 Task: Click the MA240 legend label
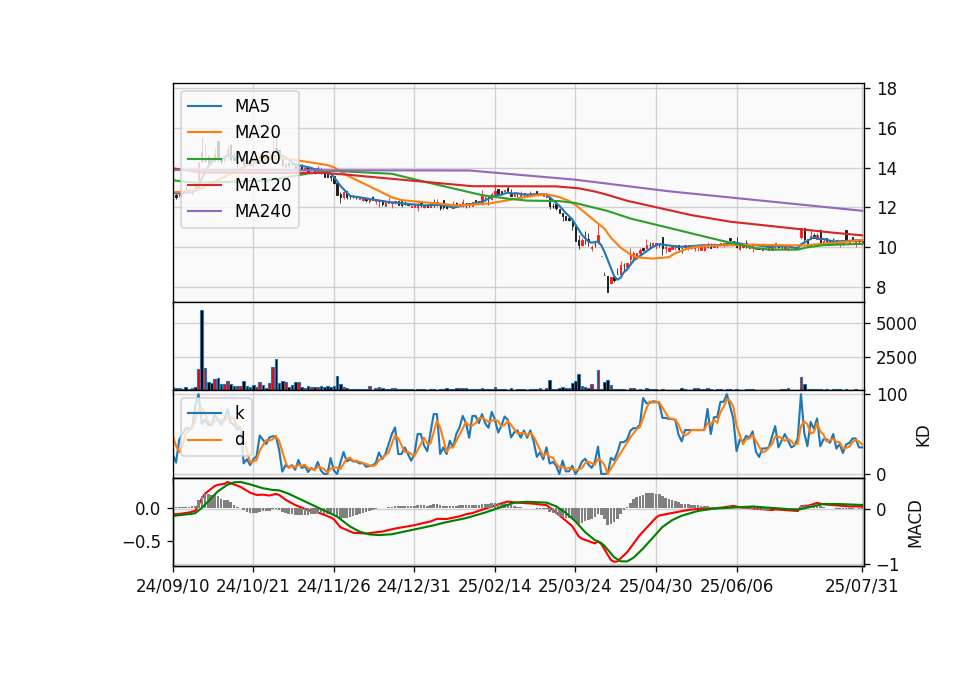point(263,211)
